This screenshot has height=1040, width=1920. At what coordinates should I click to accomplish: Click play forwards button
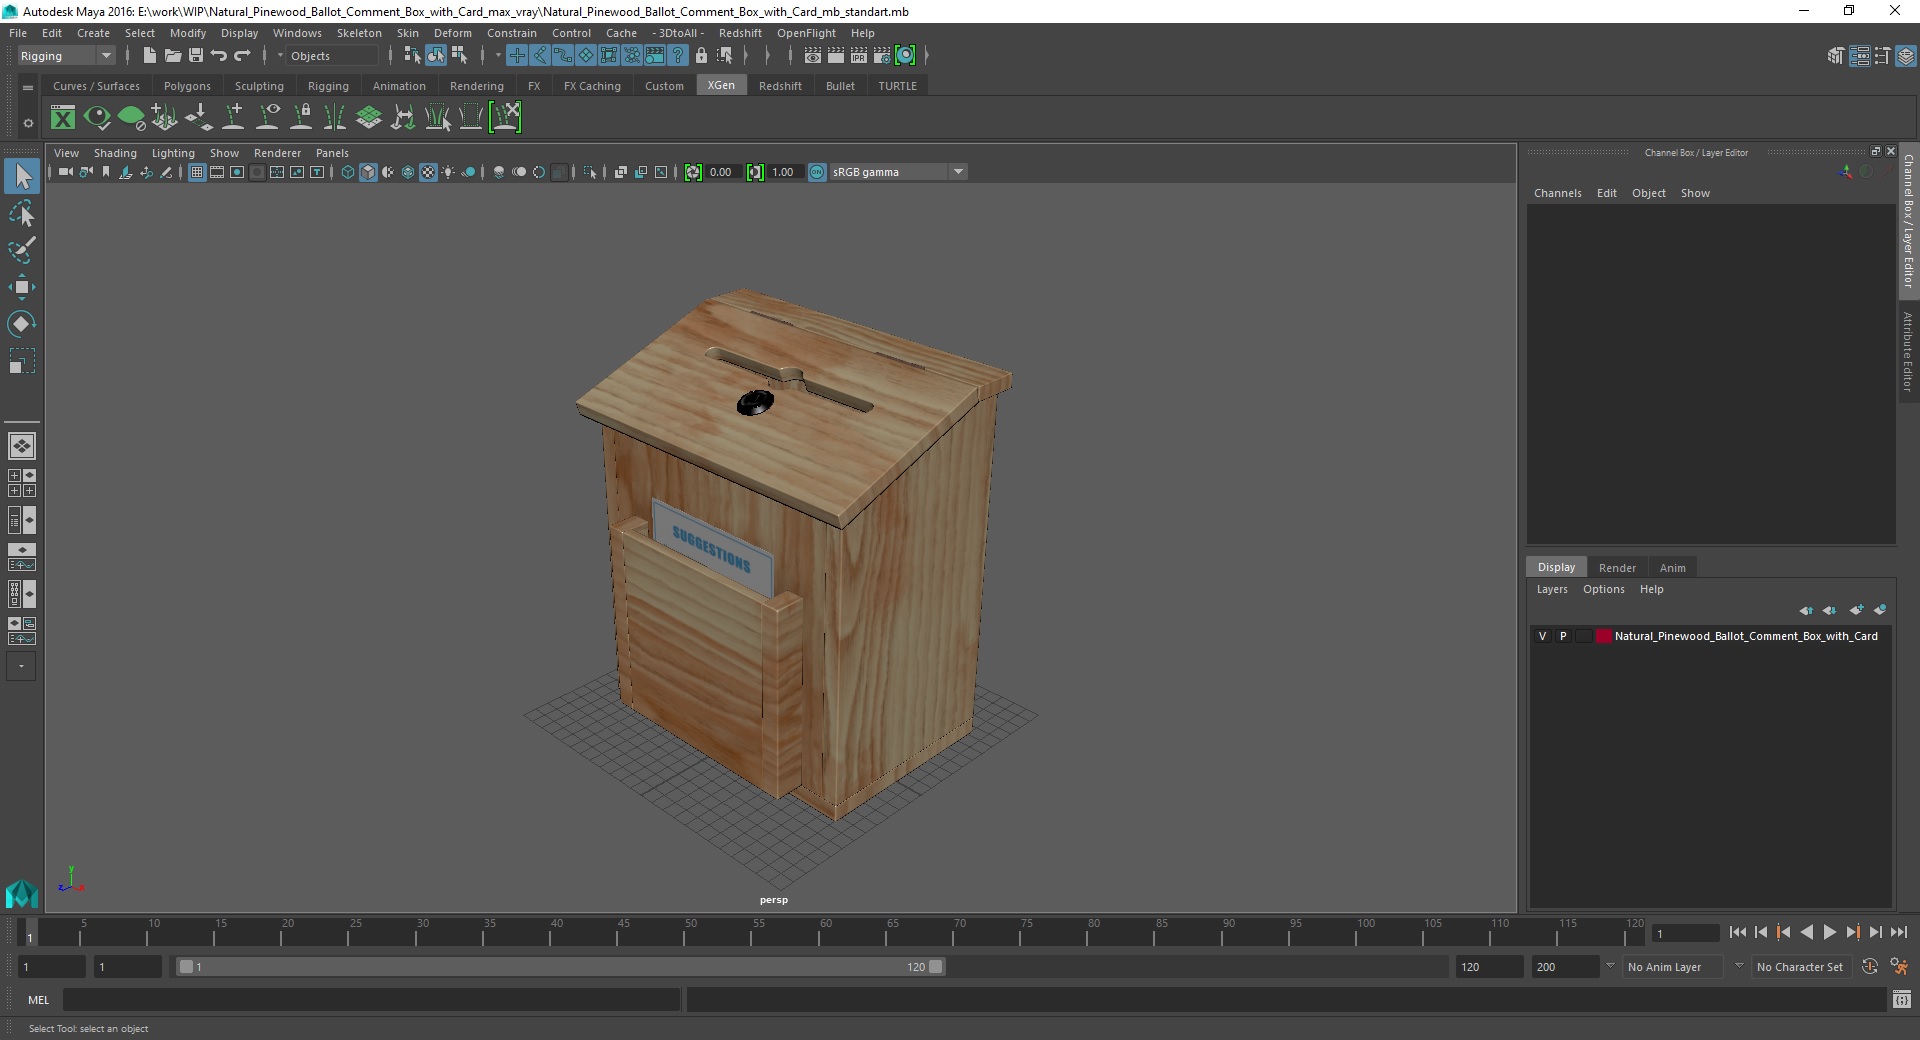click(x=1829, y=932)
